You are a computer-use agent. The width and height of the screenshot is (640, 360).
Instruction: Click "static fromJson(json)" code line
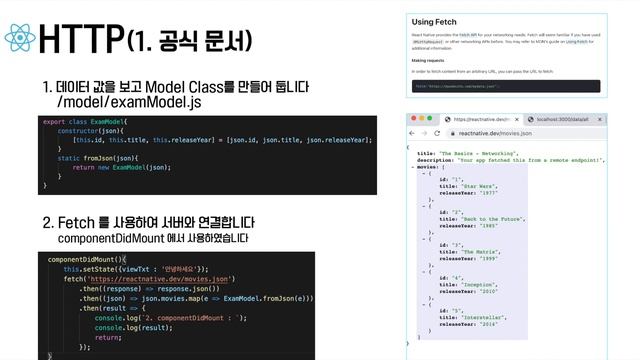pyautogui.click(x=98, y=158)
